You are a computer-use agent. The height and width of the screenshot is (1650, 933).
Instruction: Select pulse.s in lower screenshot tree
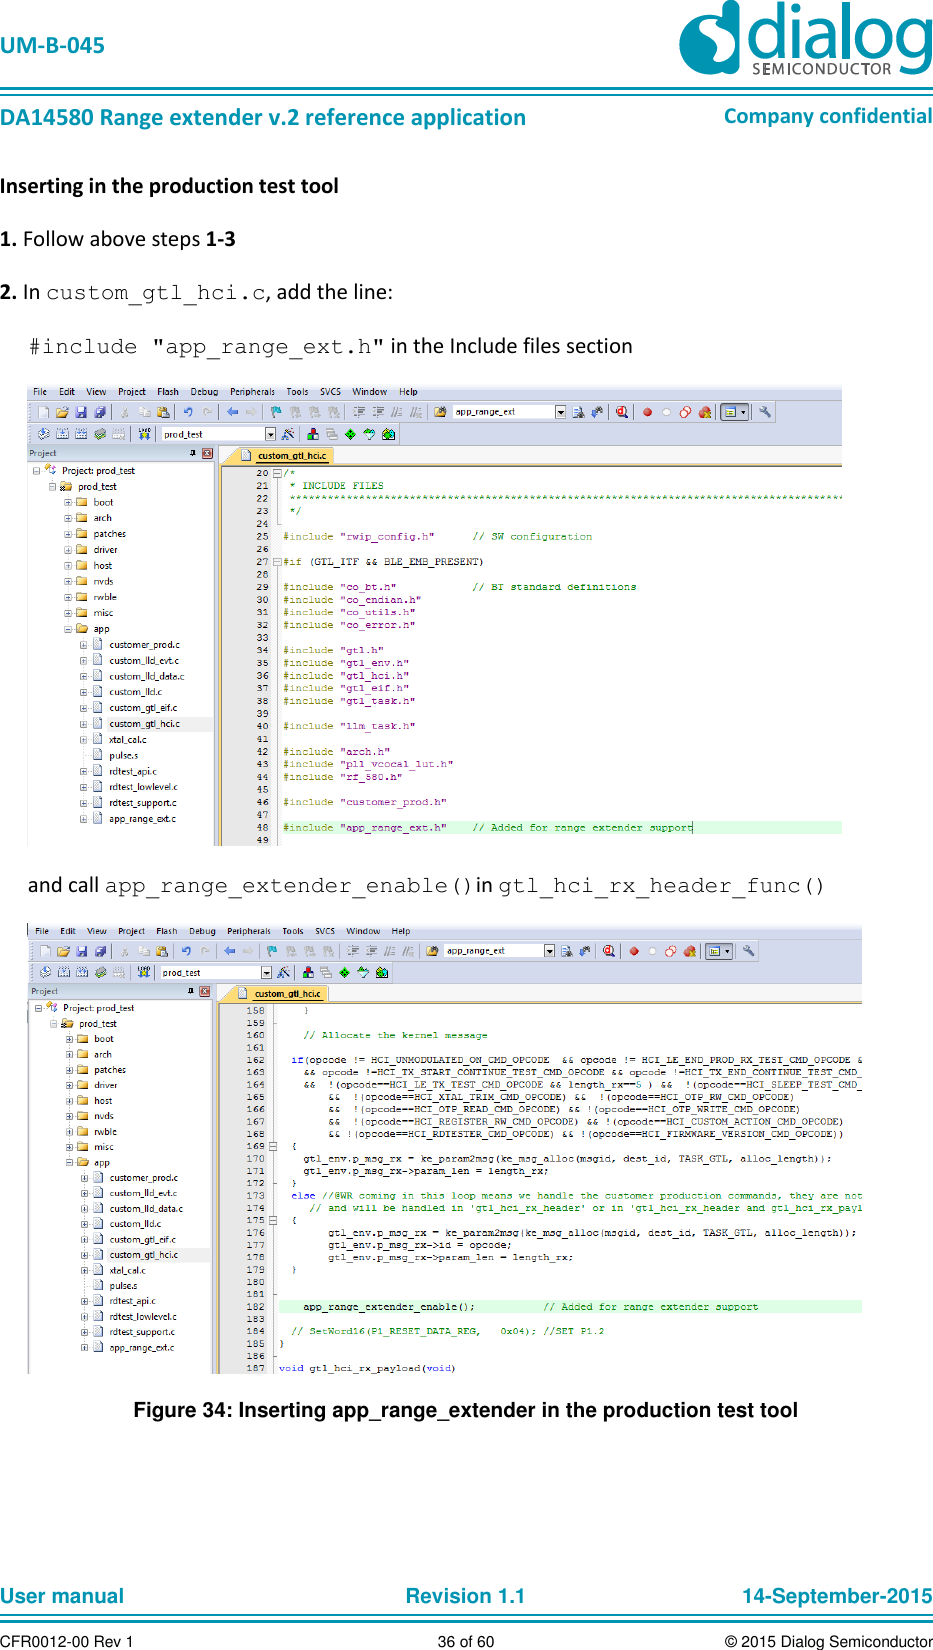(x=123, y=1286)
